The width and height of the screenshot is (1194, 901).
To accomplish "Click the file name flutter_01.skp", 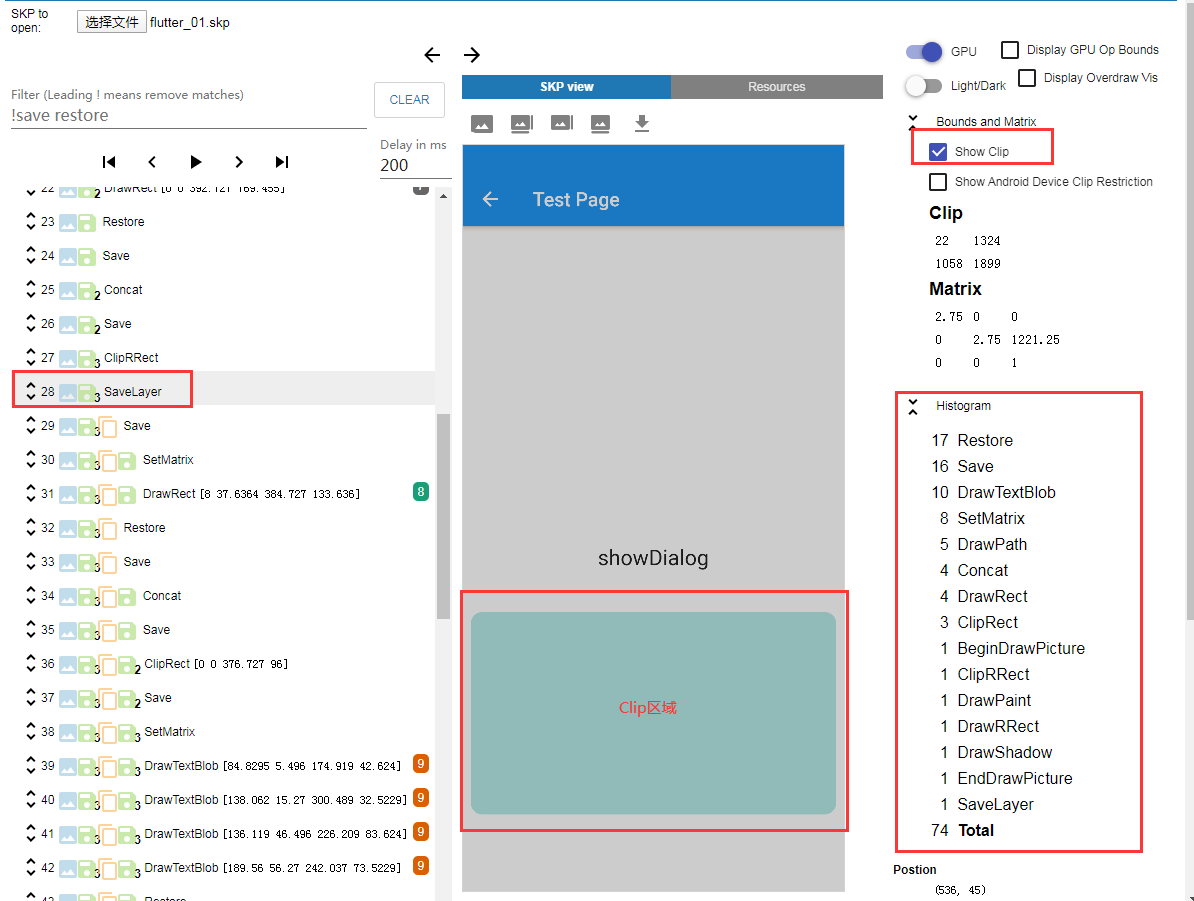I will click(x=190, y=23).
